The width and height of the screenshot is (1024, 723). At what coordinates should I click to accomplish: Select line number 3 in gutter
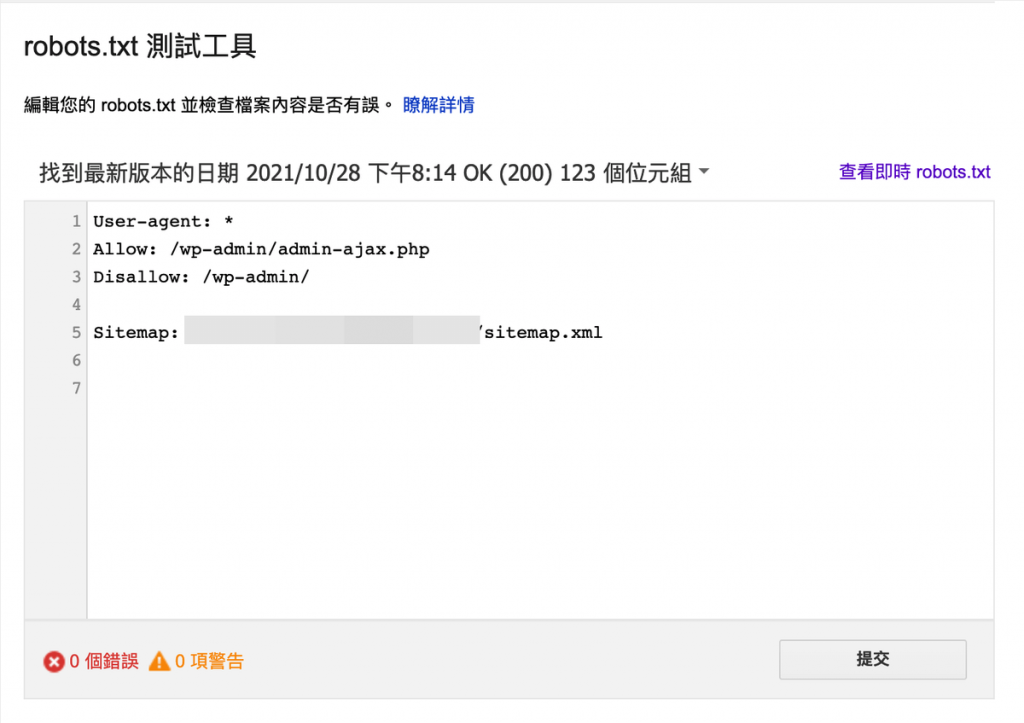coord(76,277)
